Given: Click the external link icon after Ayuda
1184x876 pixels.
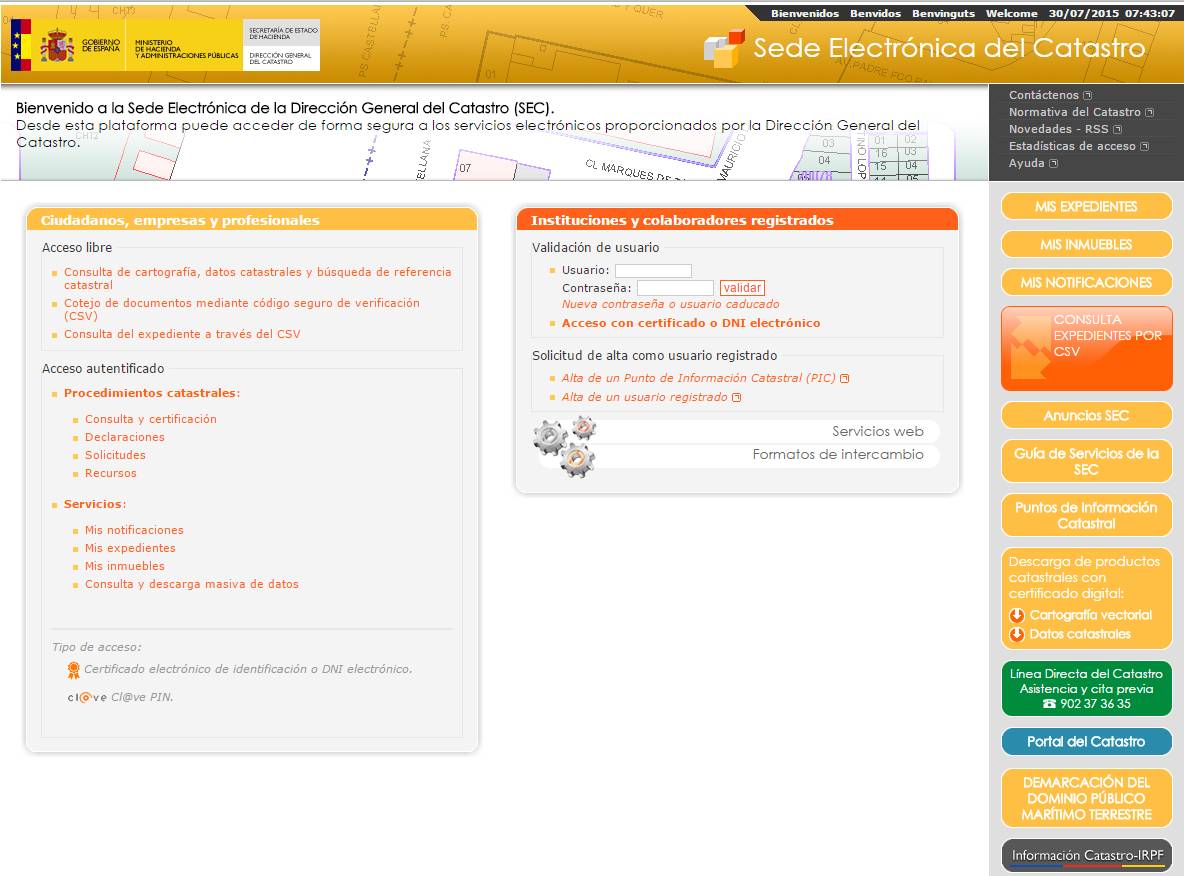Looking at the screenshot, I should tap(1054, 163).
